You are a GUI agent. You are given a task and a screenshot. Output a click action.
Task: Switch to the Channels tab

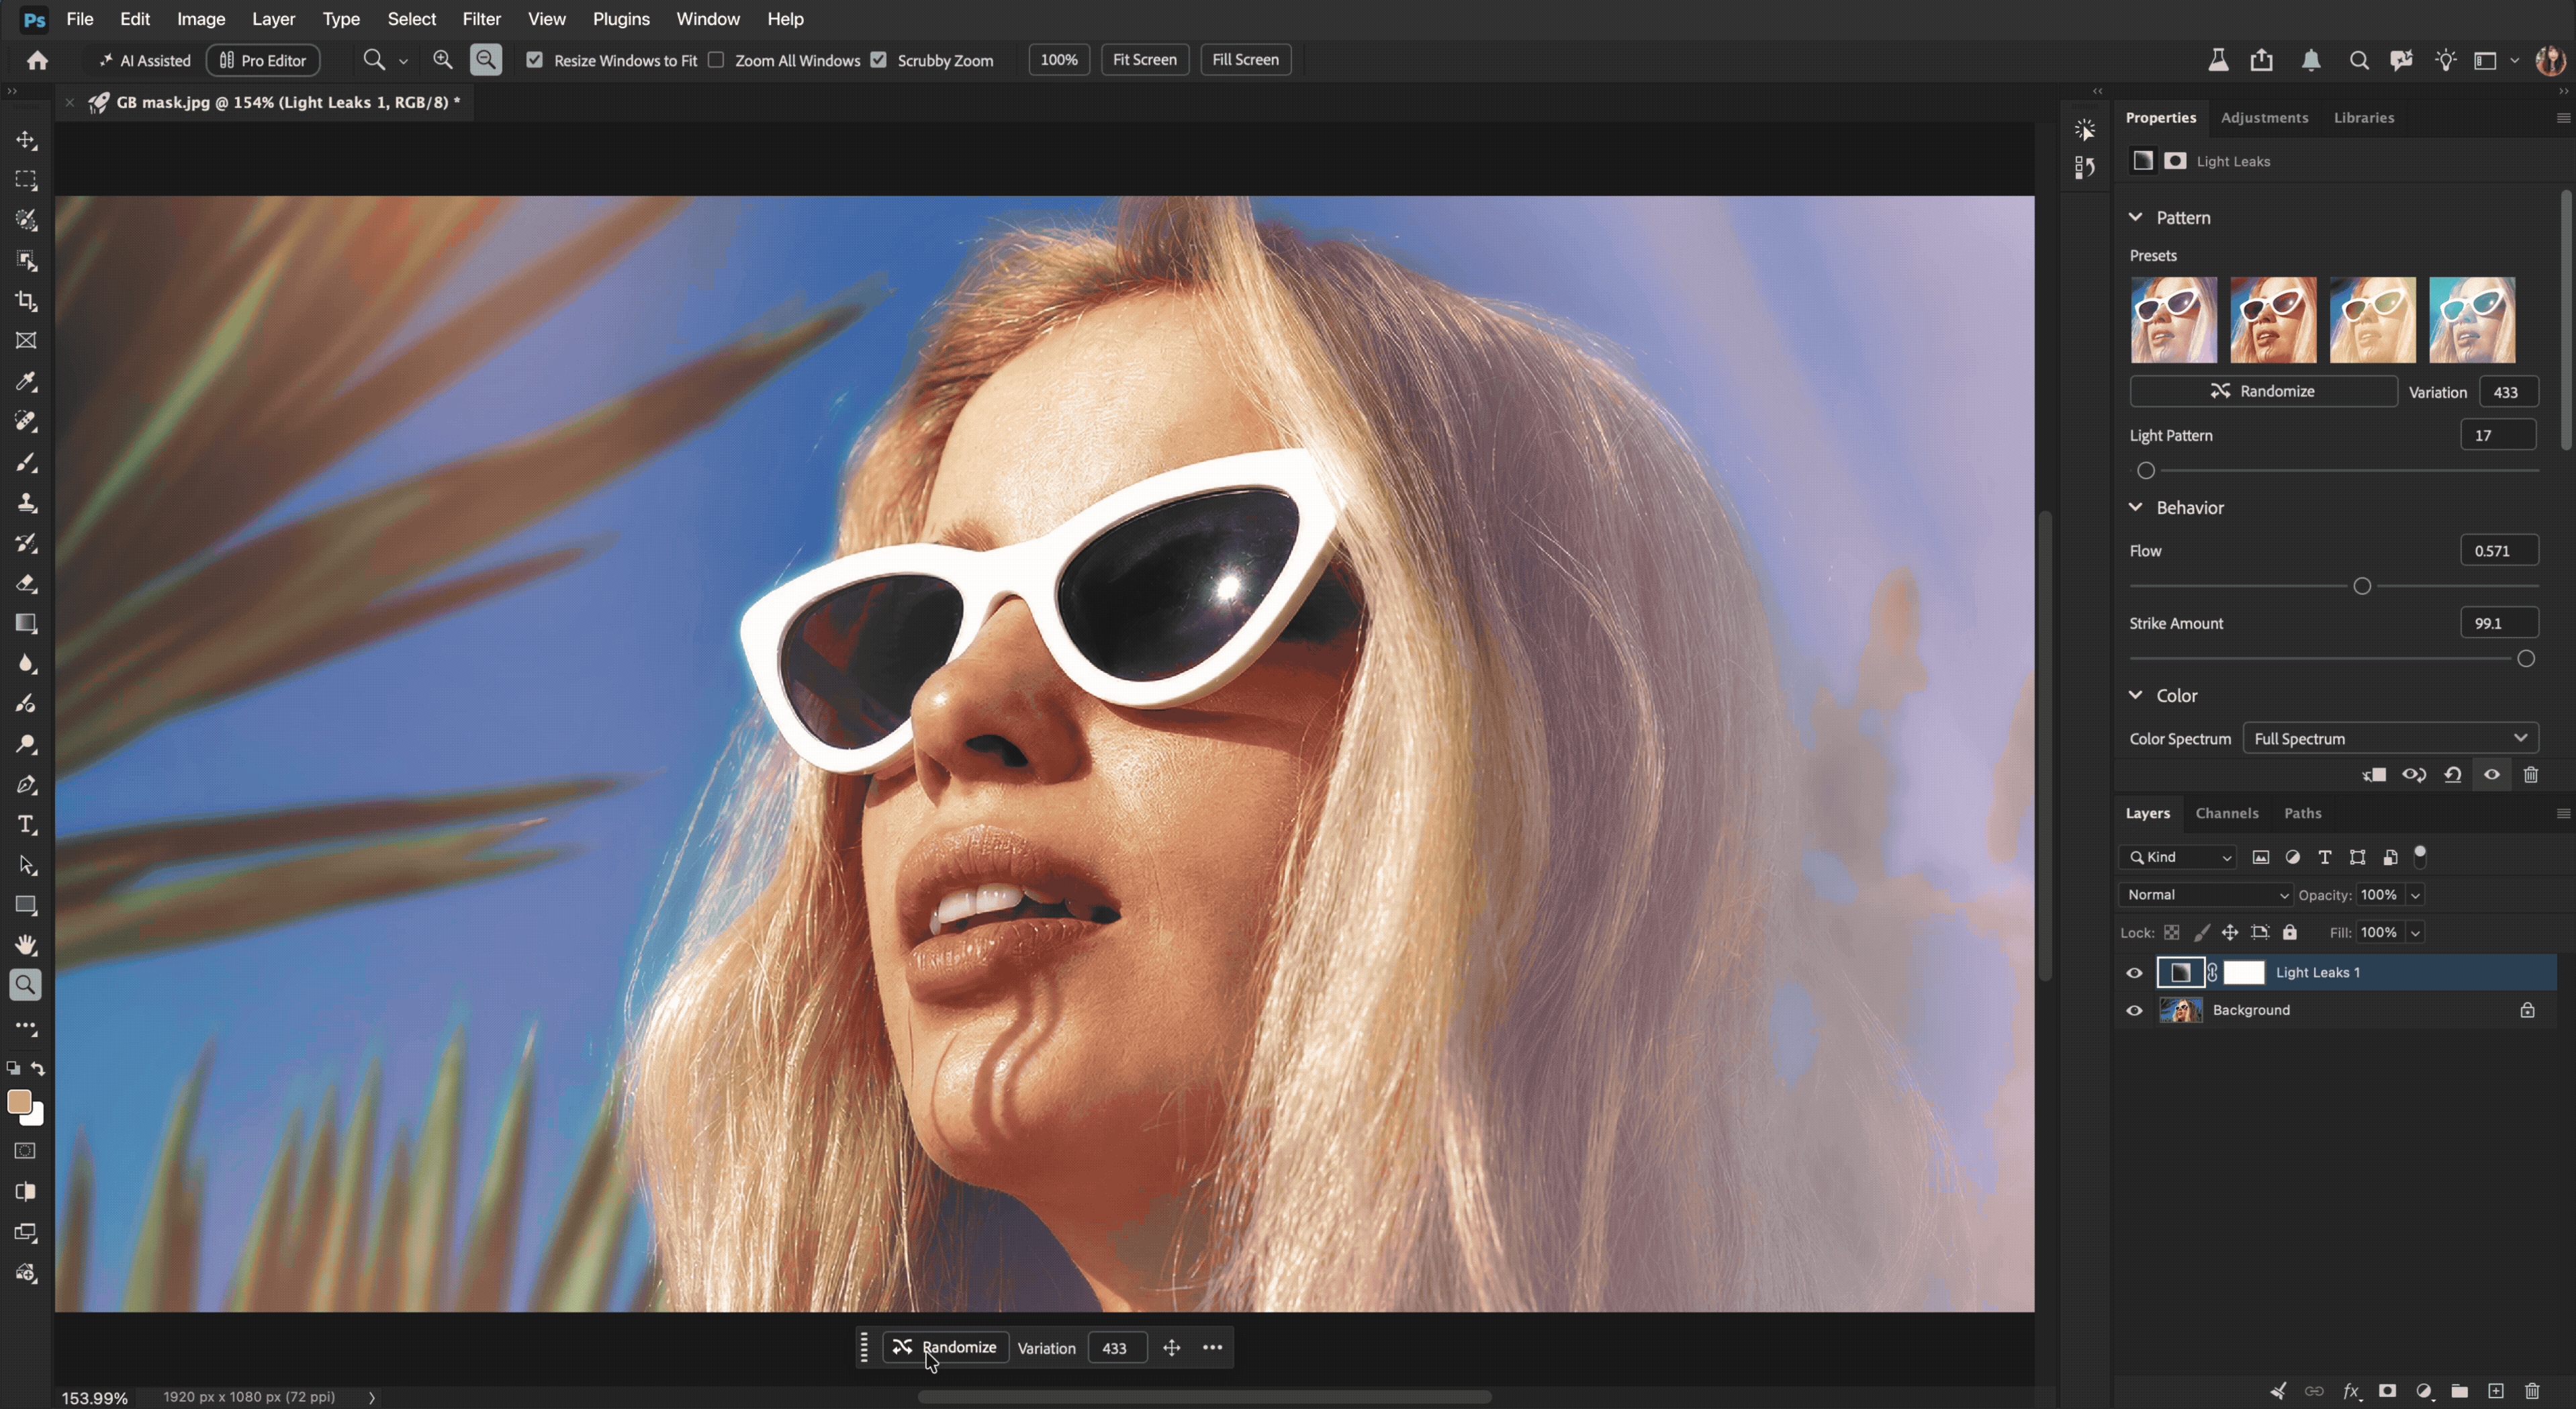[2226, 813]
